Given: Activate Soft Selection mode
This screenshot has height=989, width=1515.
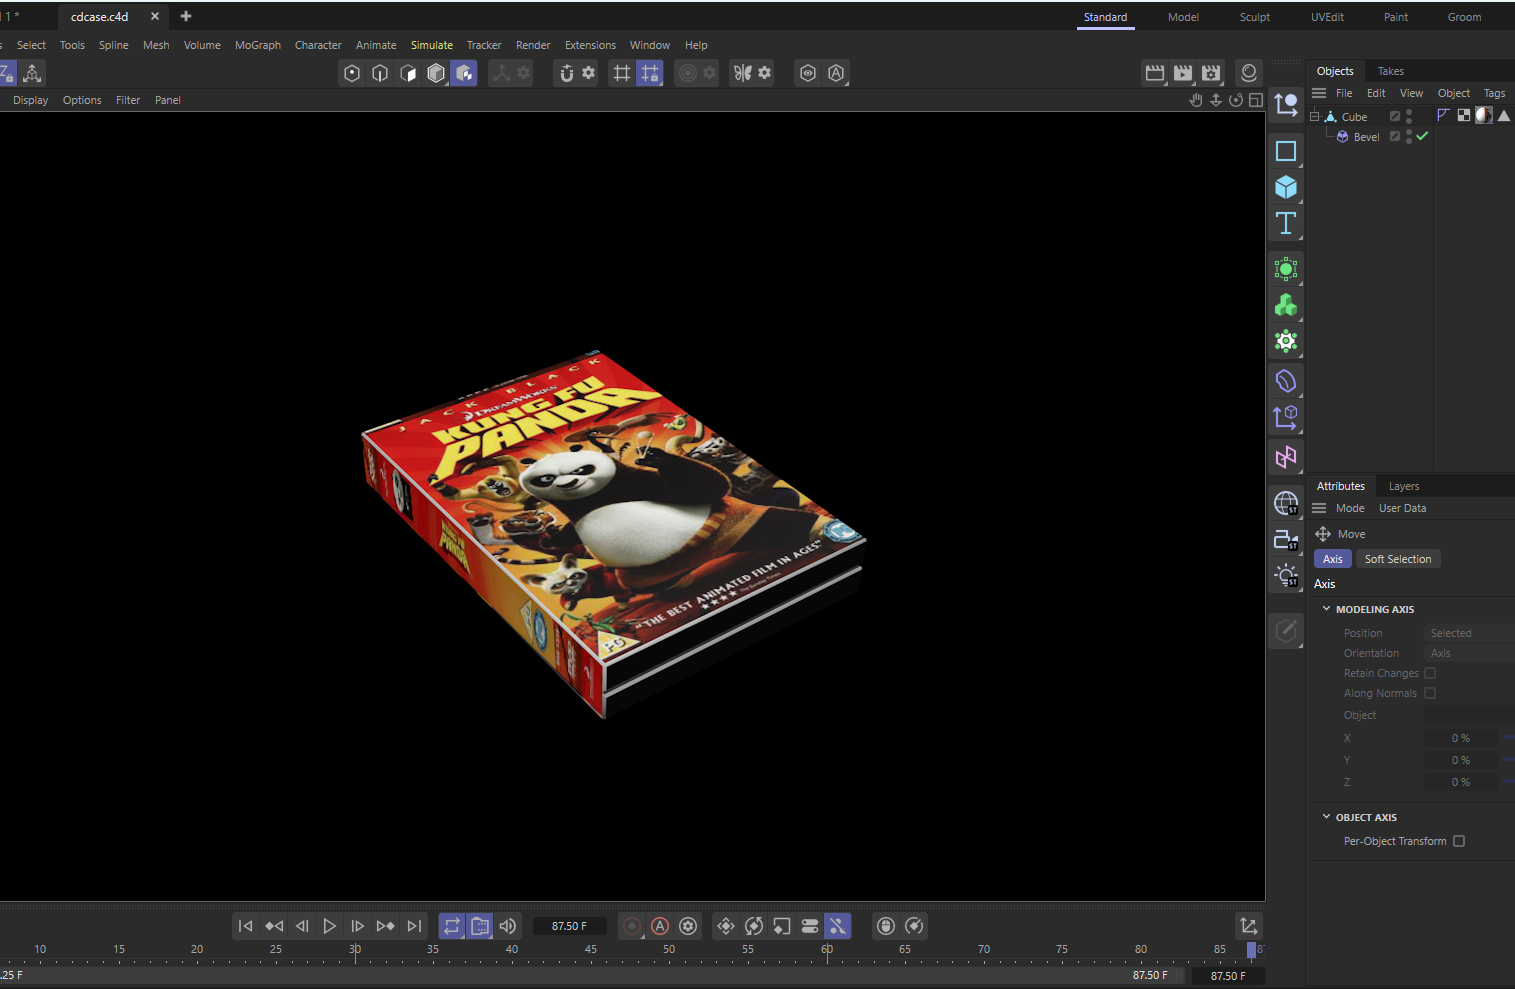Looking at the screenshot, I should pyautogui.click(x=1398, y=558).
